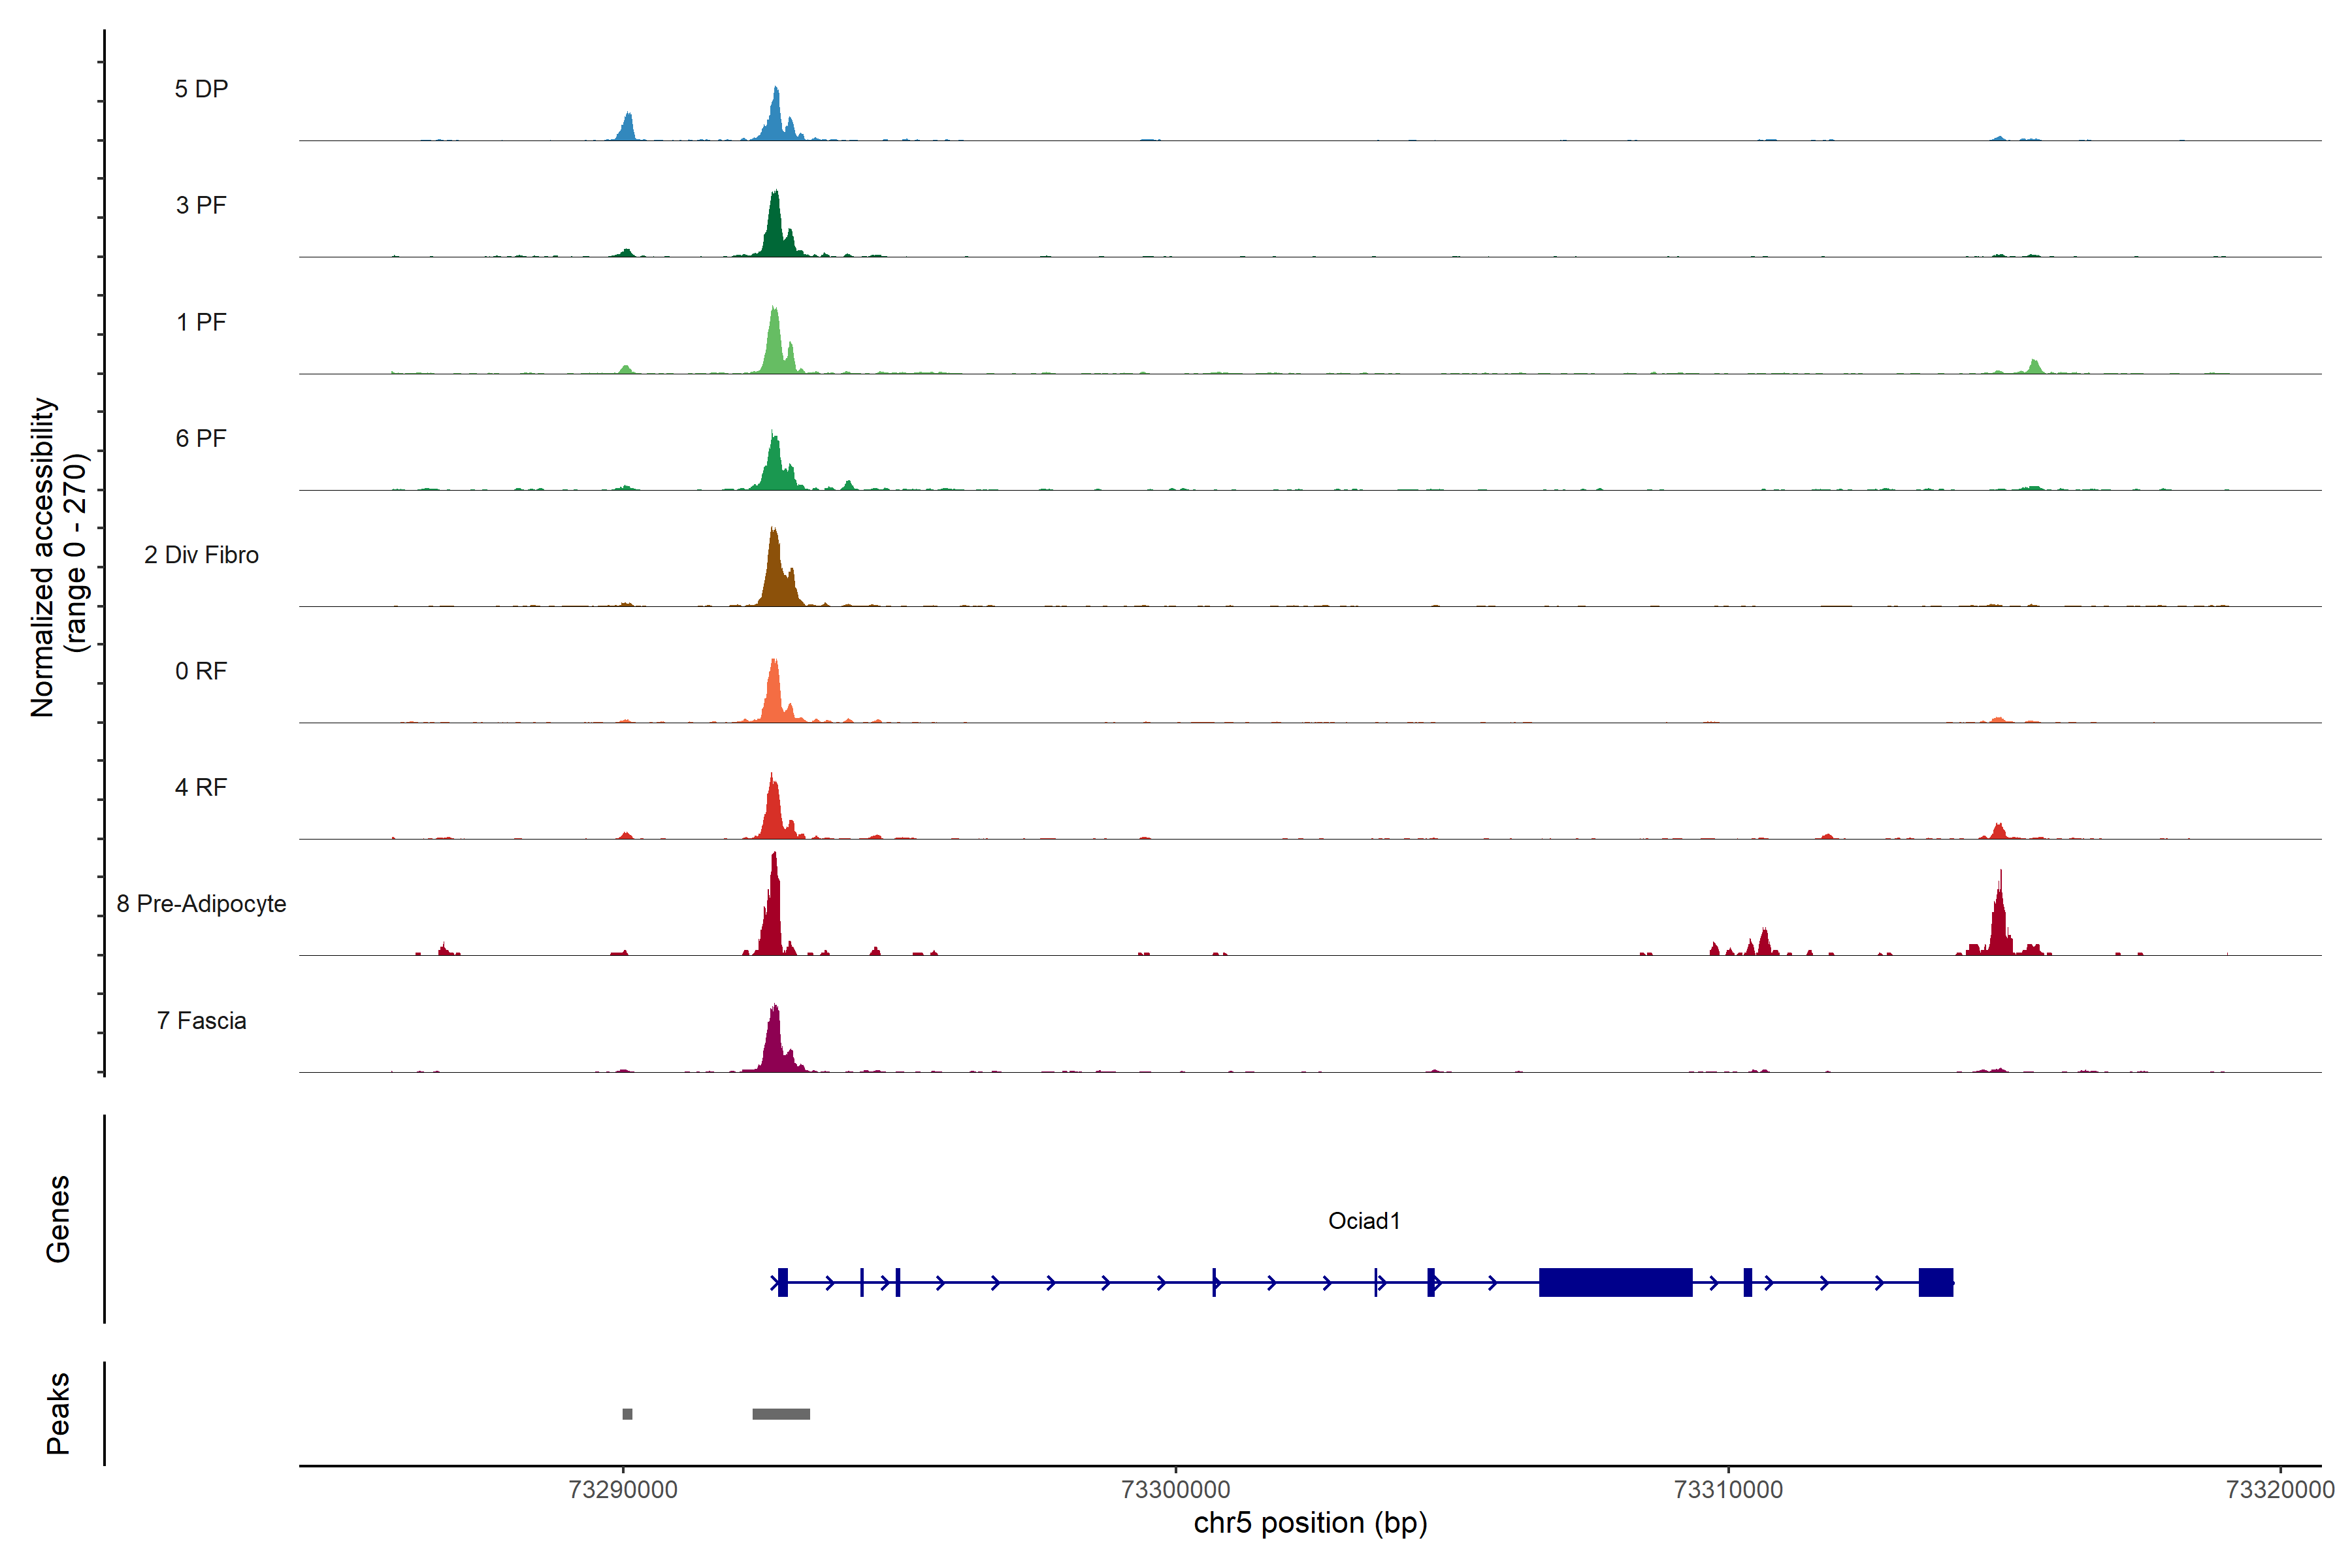
Task: Click the largest Ociad1 exon block
Action: pyautogui.click(x=1615, y=1282)
